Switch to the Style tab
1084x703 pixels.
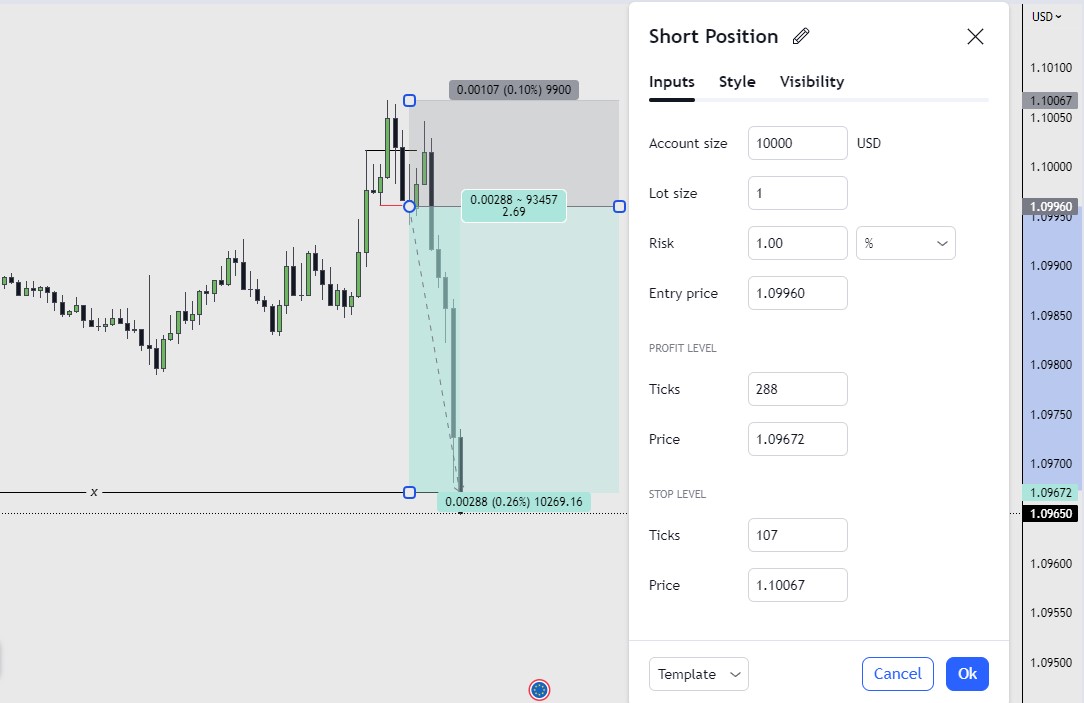pyautogui.click(x=737, y=82)
